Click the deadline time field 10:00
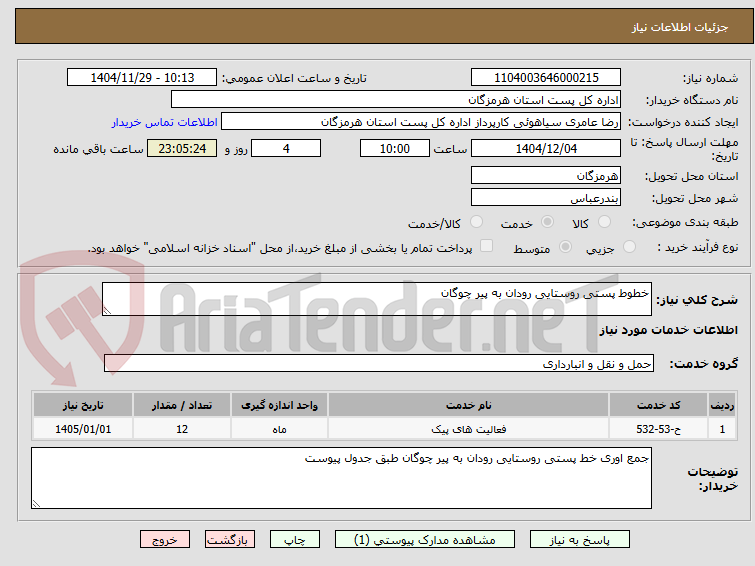 pyautogui.click(x=394, y=148)
